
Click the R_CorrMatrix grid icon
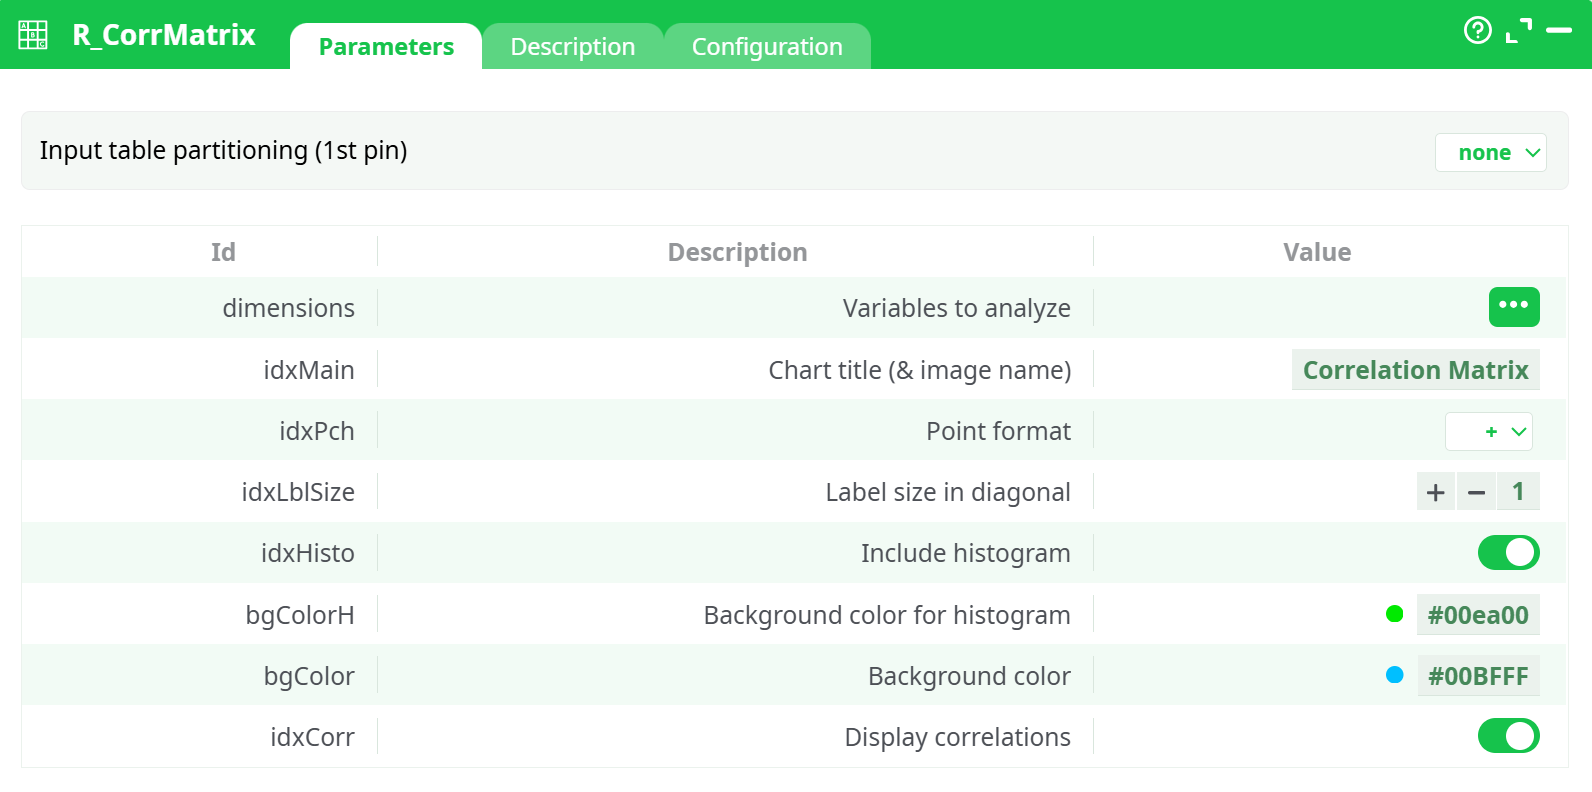[x=33, y=35]
